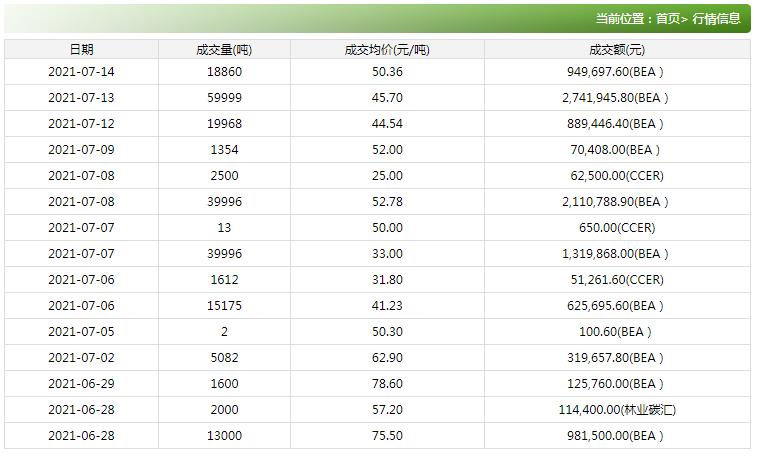Click volume cell 1354
The height and width of the screenshot is (459, 762).
point(224,150)
